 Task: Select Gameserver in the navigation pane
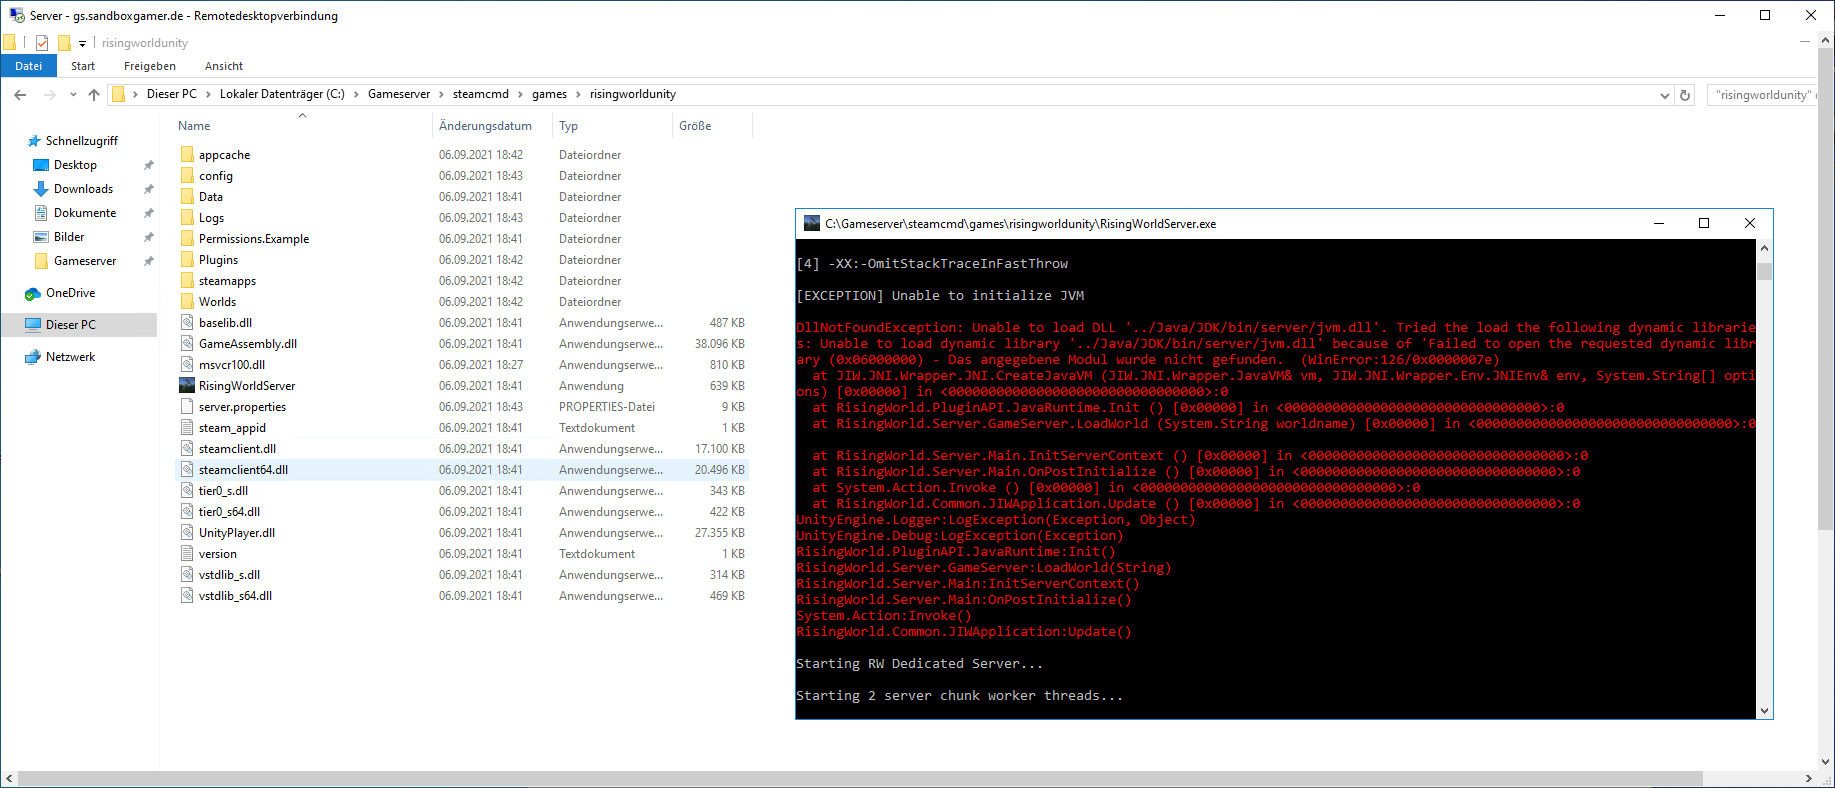pyautogui.click(x=85, y=261)
